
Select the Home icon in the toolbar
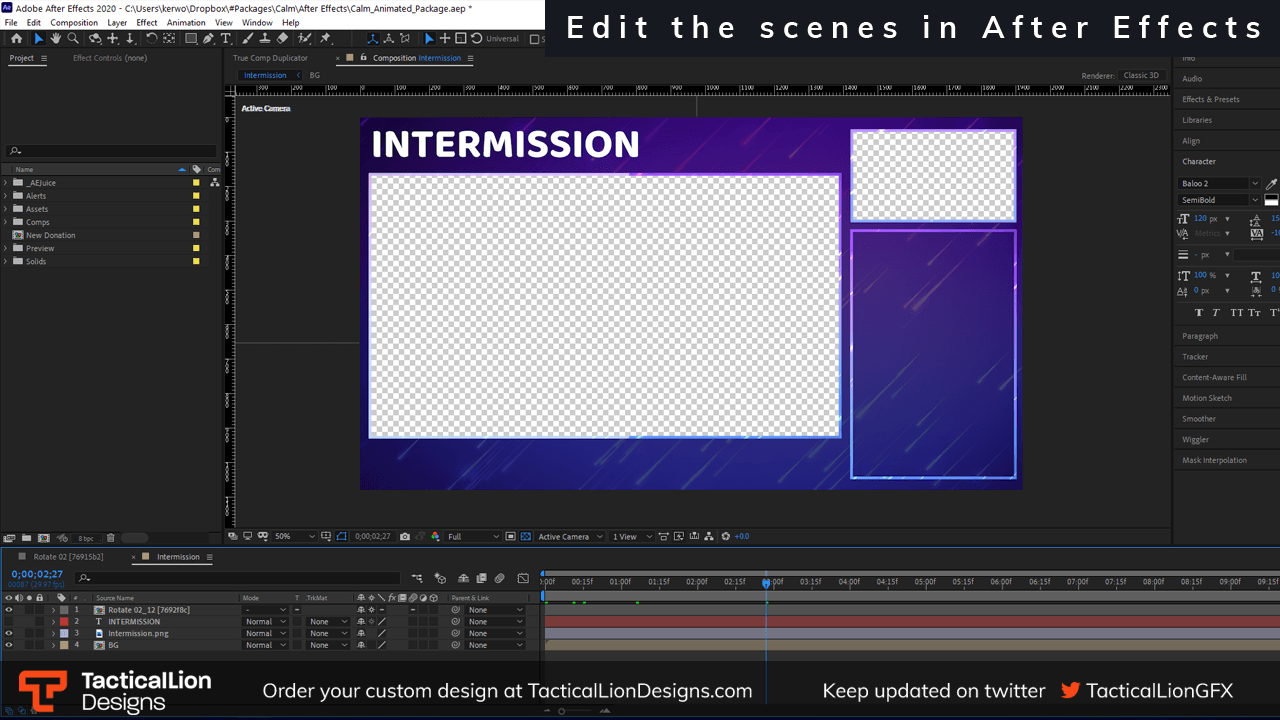[16, 38]
